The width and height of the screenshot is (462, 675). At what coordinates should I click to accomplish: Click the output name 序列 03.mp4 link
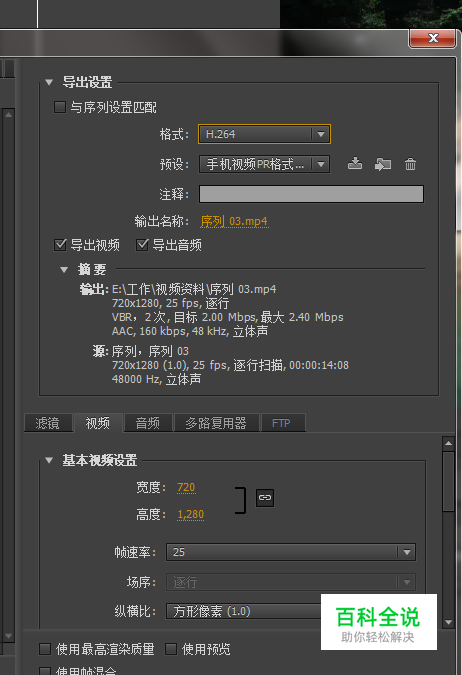click(x=234, y=221)
